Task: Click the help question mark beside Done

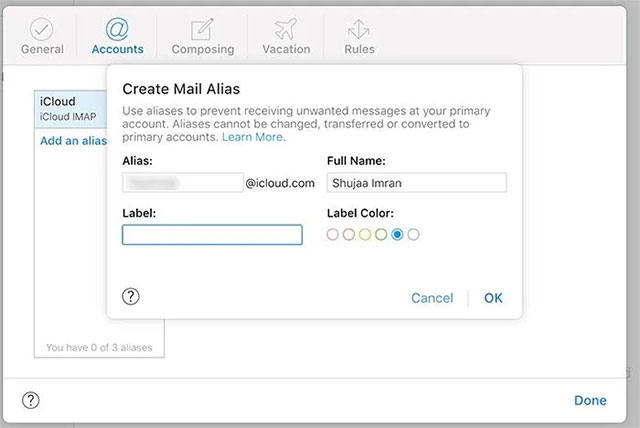Action: tap(31, 400)
